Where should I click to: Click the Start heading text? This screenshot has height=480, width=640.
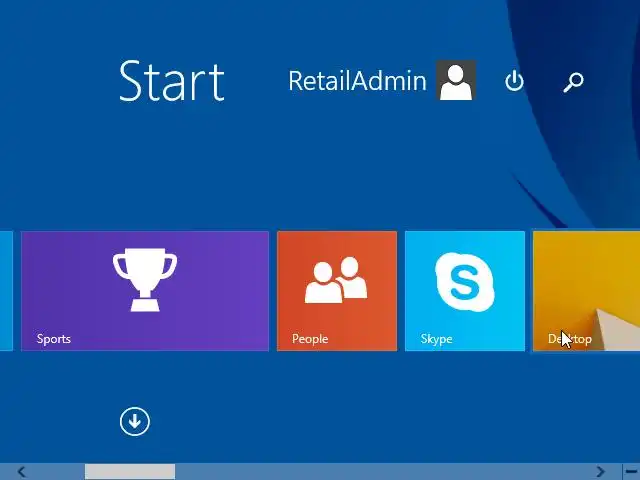pyautogui.click(x=171, y=81)
